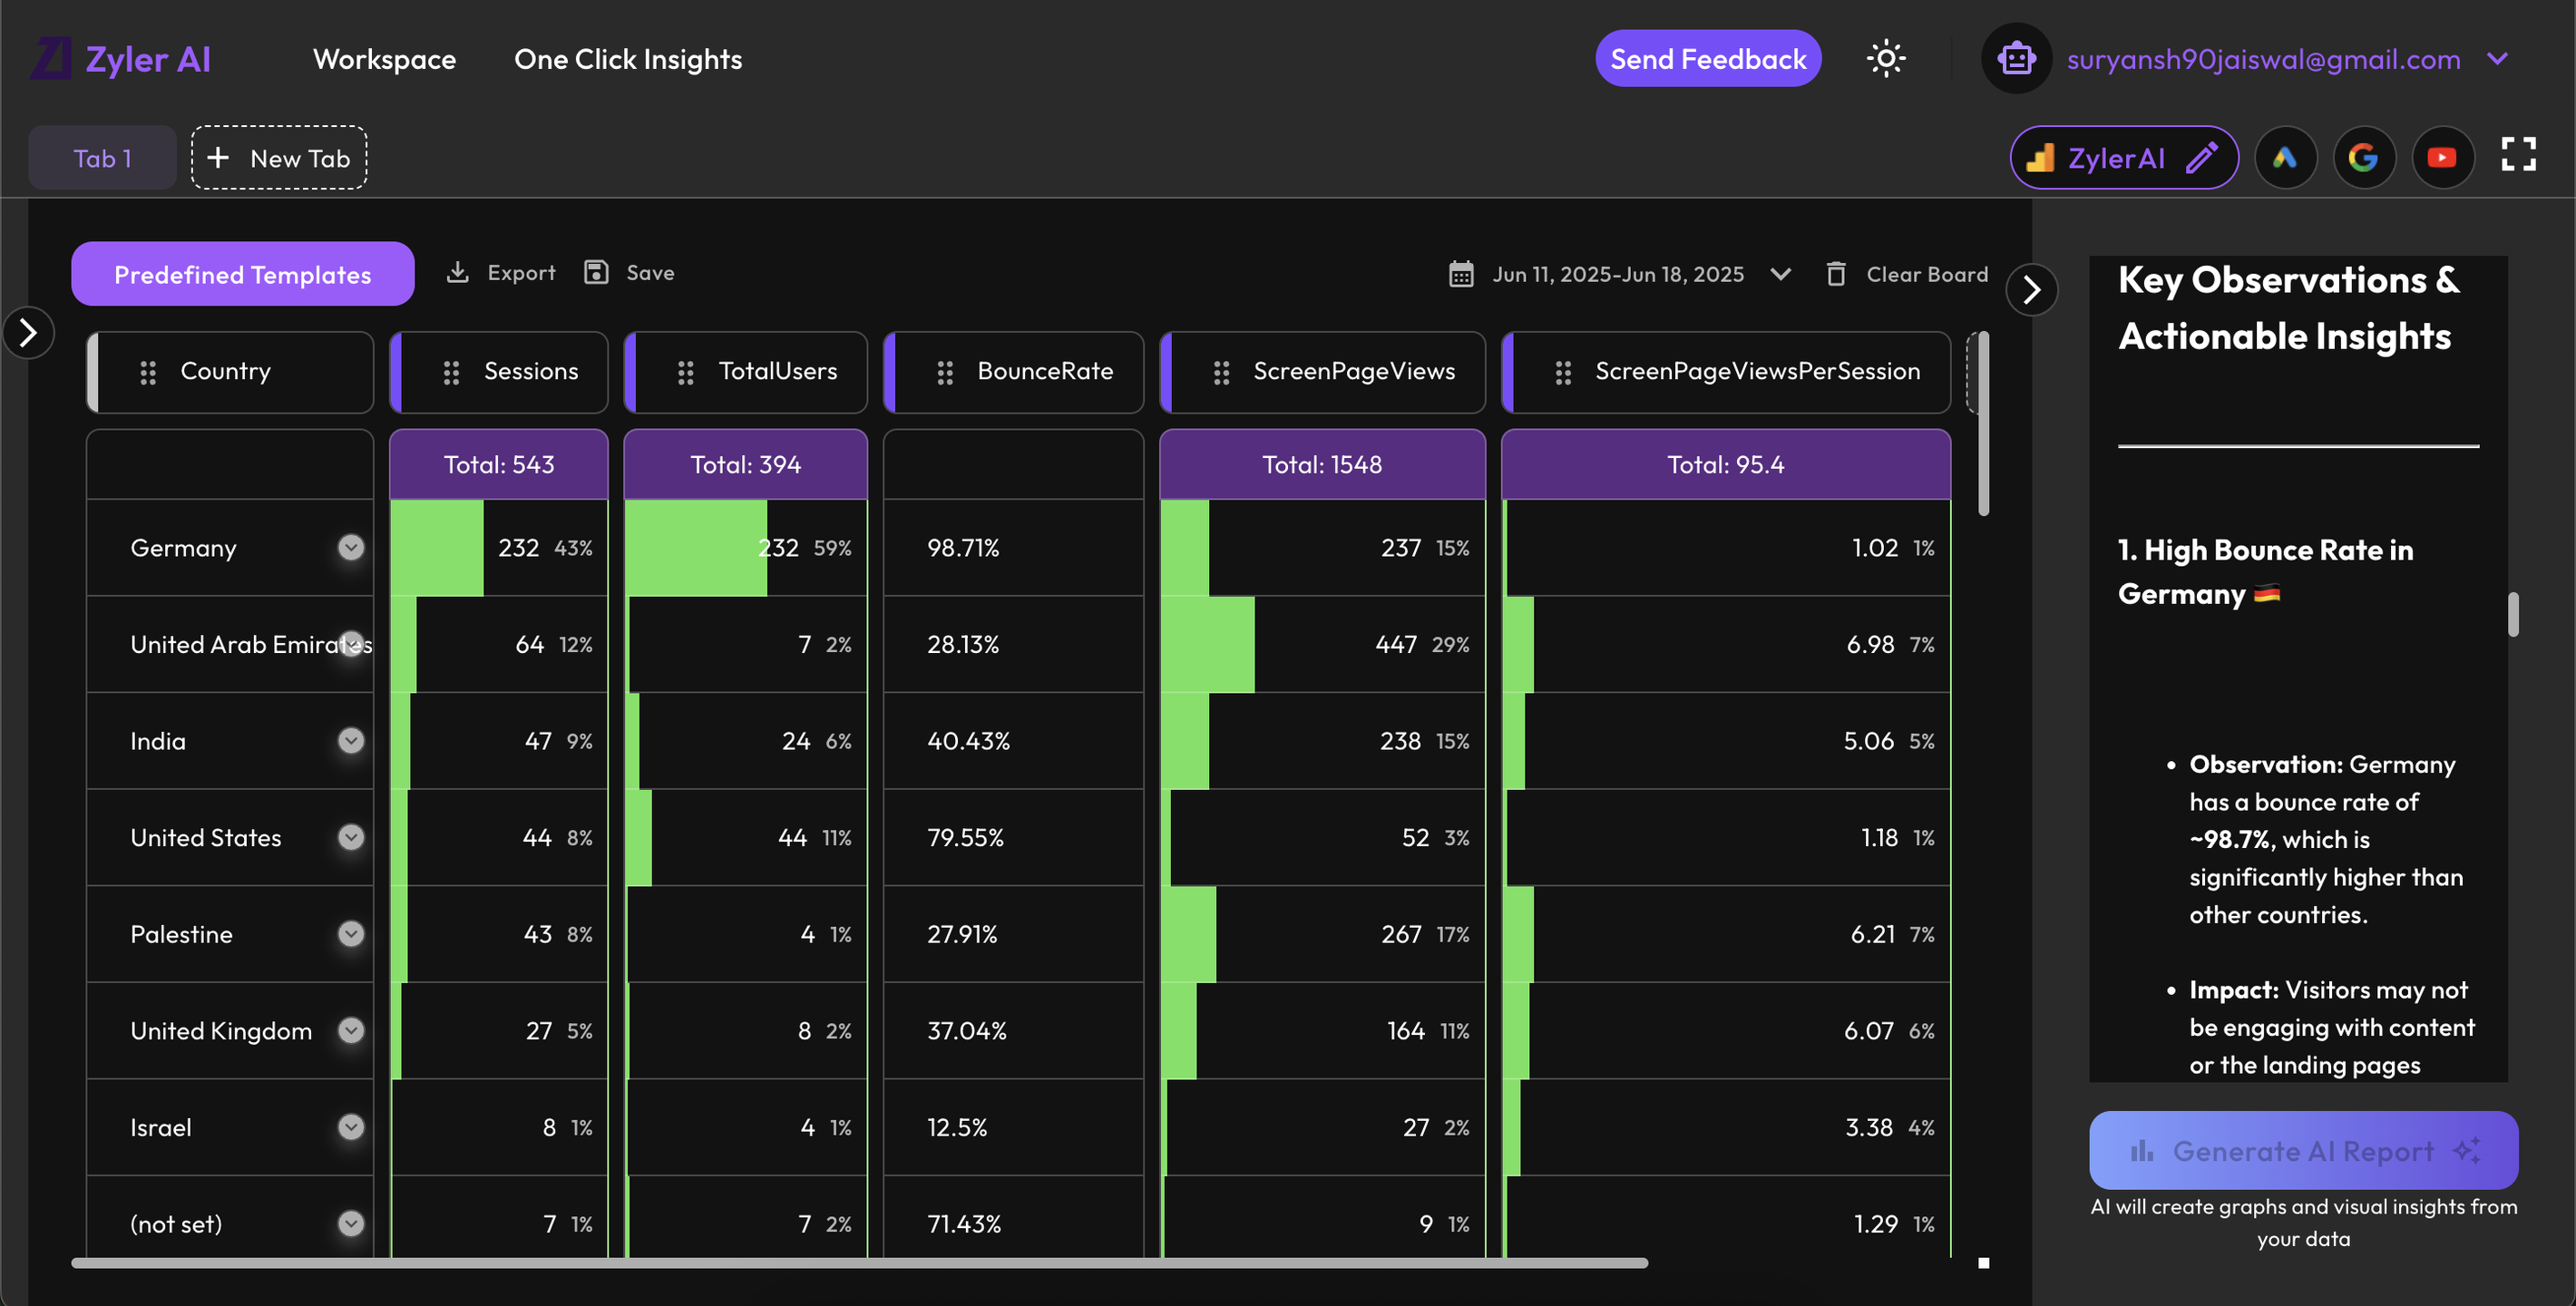The height and width of the screenshot is (1306, 2576).
Task: Open the One Click Insights menu
Action: tap(628, 59)
